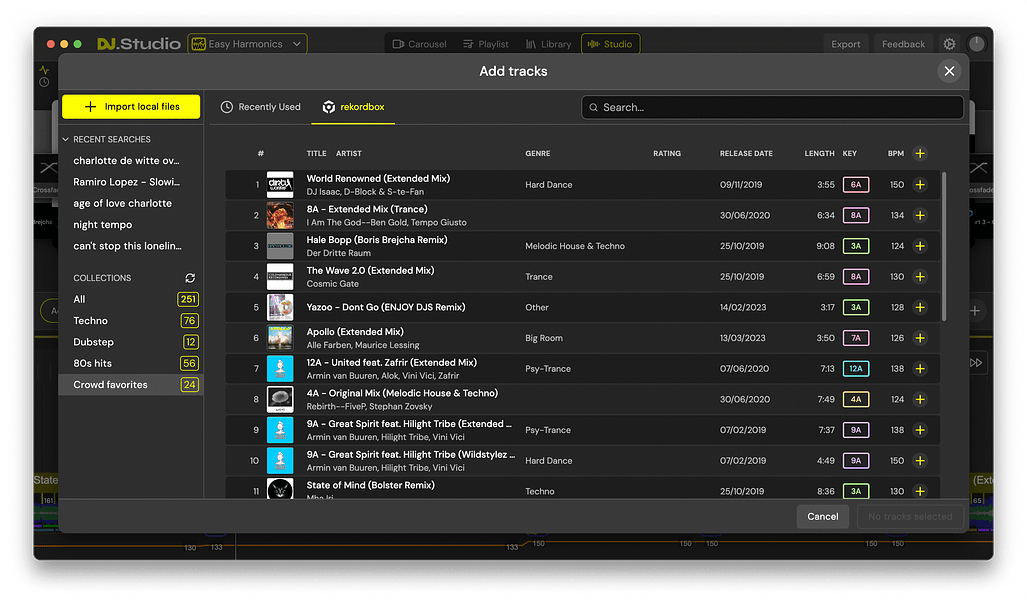Select recent search 'Ramiro Lopez - Slowi…'
Image resolution: width=1027 pixels, height=600 pixels.
pos(126,182)
